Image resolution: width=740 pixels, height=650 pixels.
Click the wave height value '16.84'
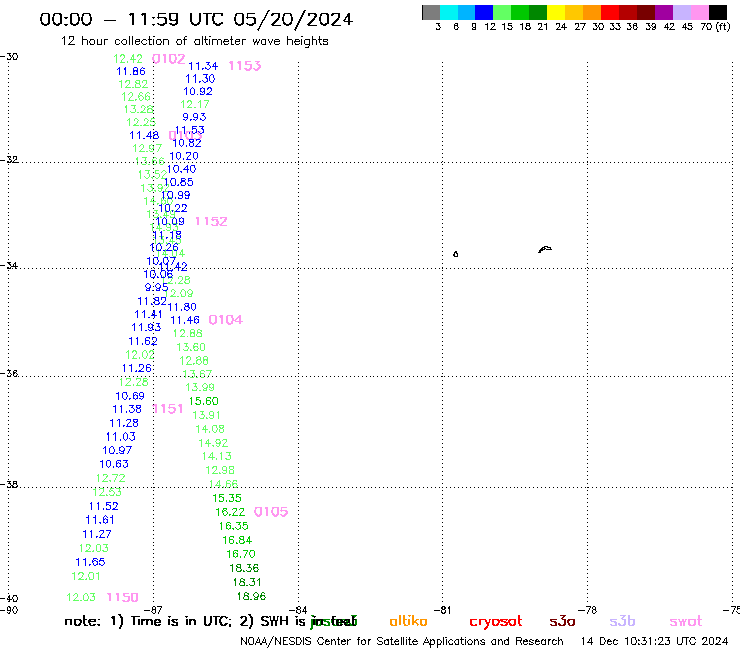(237, 540)
